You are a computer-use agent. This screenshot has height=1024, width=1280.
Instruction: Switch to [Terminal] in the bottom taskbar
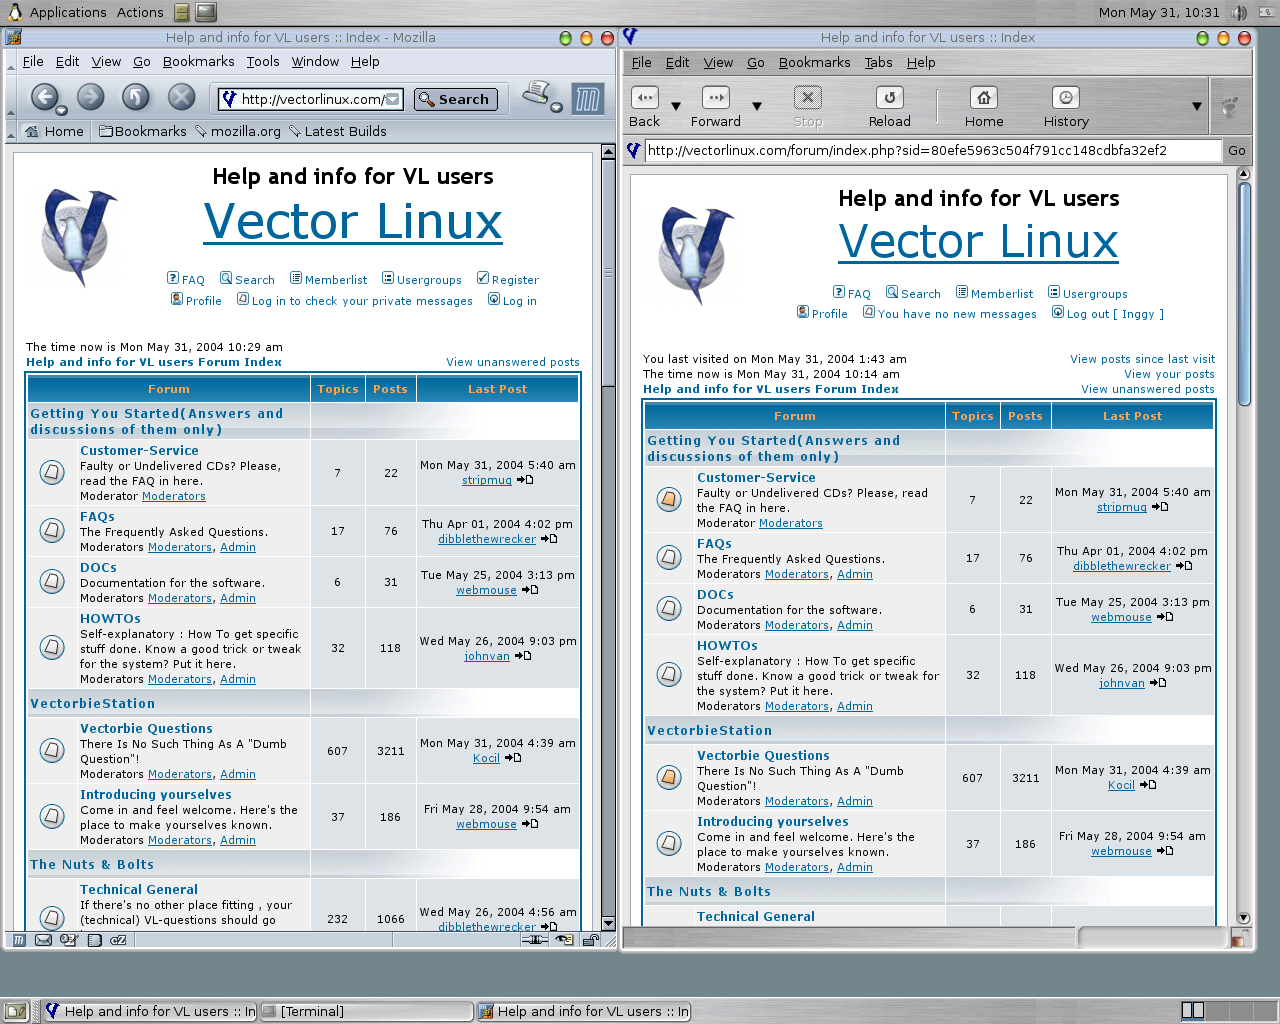click(366, 1011)
